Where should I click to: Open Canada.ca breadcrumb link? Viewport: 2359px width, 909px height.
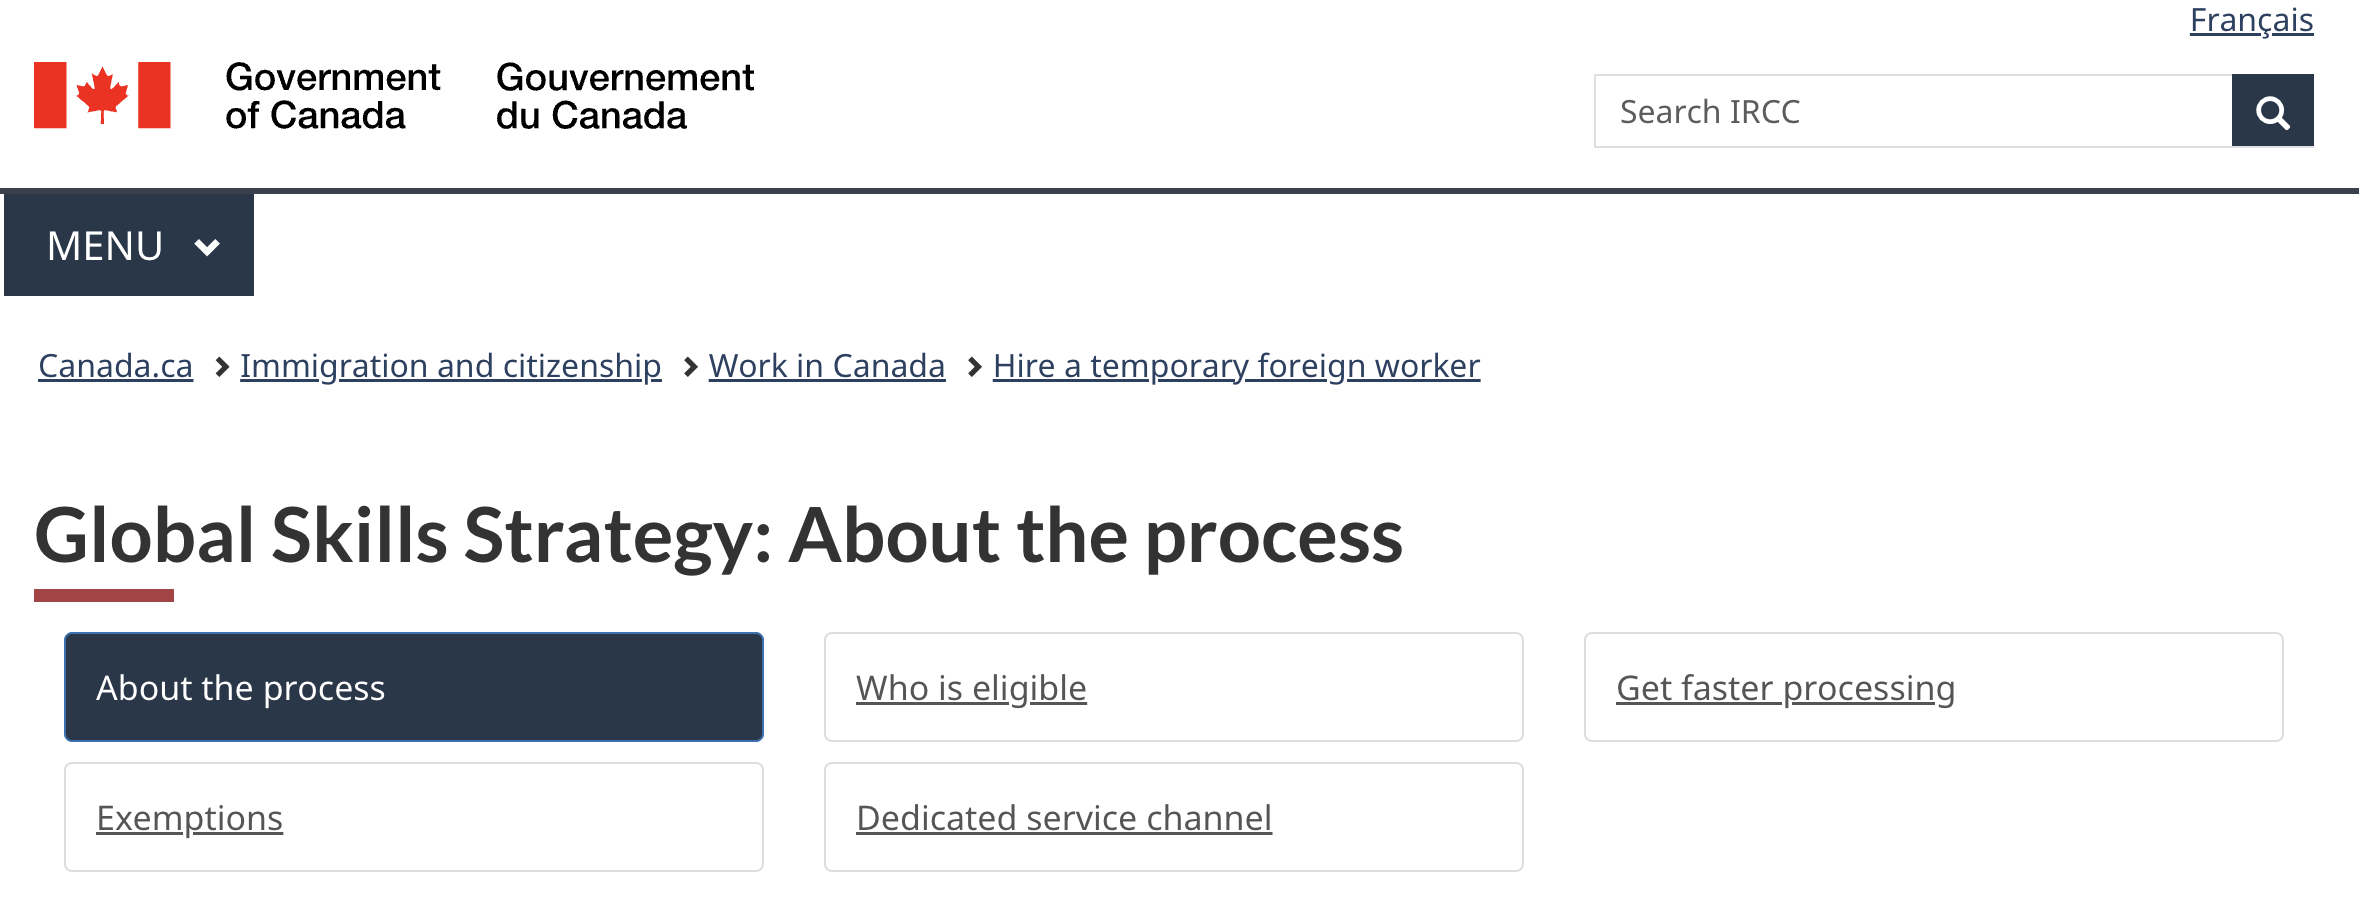115,366
